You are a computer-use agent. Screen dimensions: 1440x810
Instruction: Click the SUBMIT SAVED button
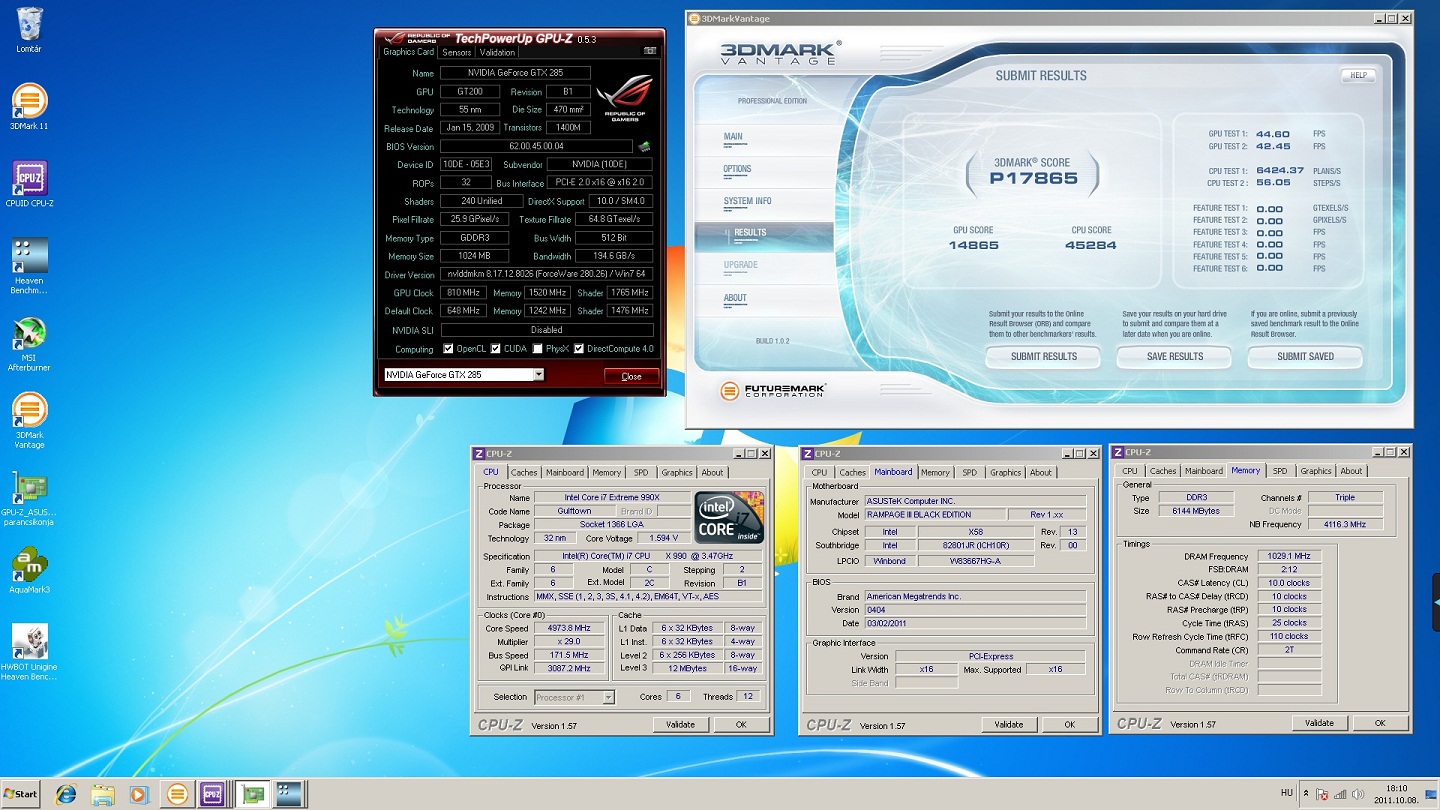[x=1305, y=357]
